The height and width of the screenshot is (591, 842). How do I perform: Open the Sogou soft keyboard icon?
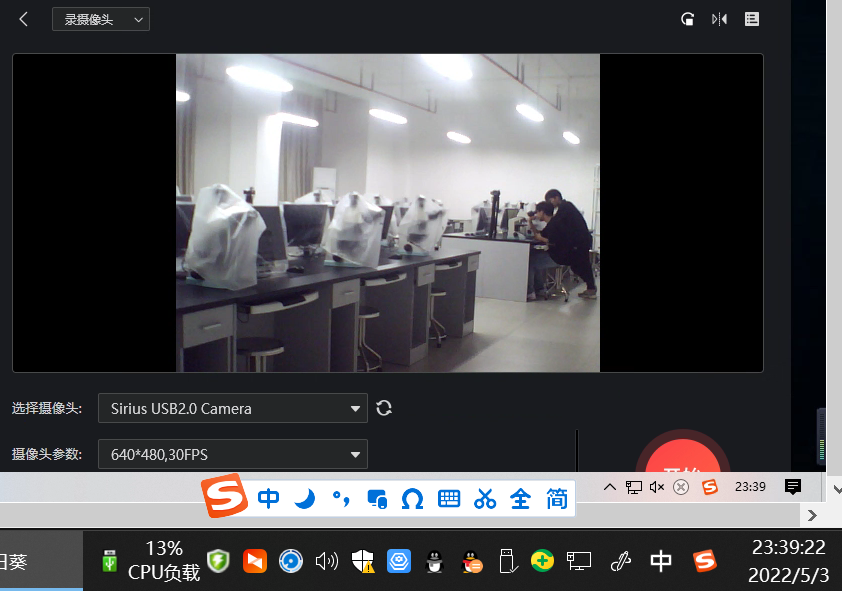pos(449,498)
